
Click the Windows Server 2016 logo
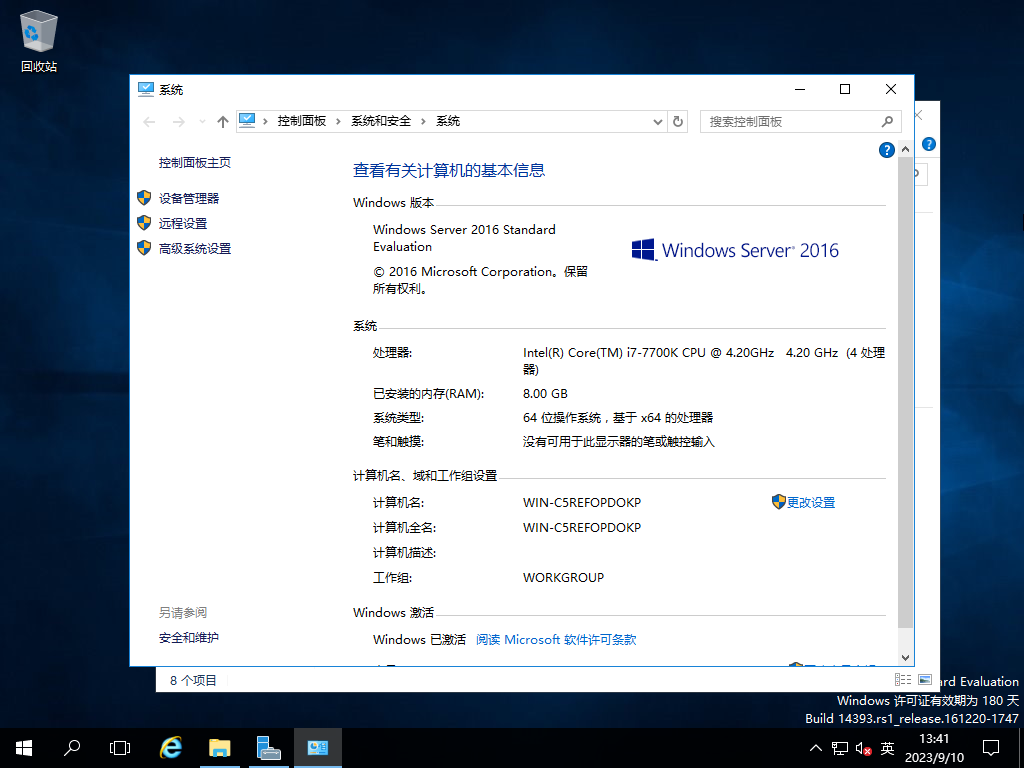[735, 250]
